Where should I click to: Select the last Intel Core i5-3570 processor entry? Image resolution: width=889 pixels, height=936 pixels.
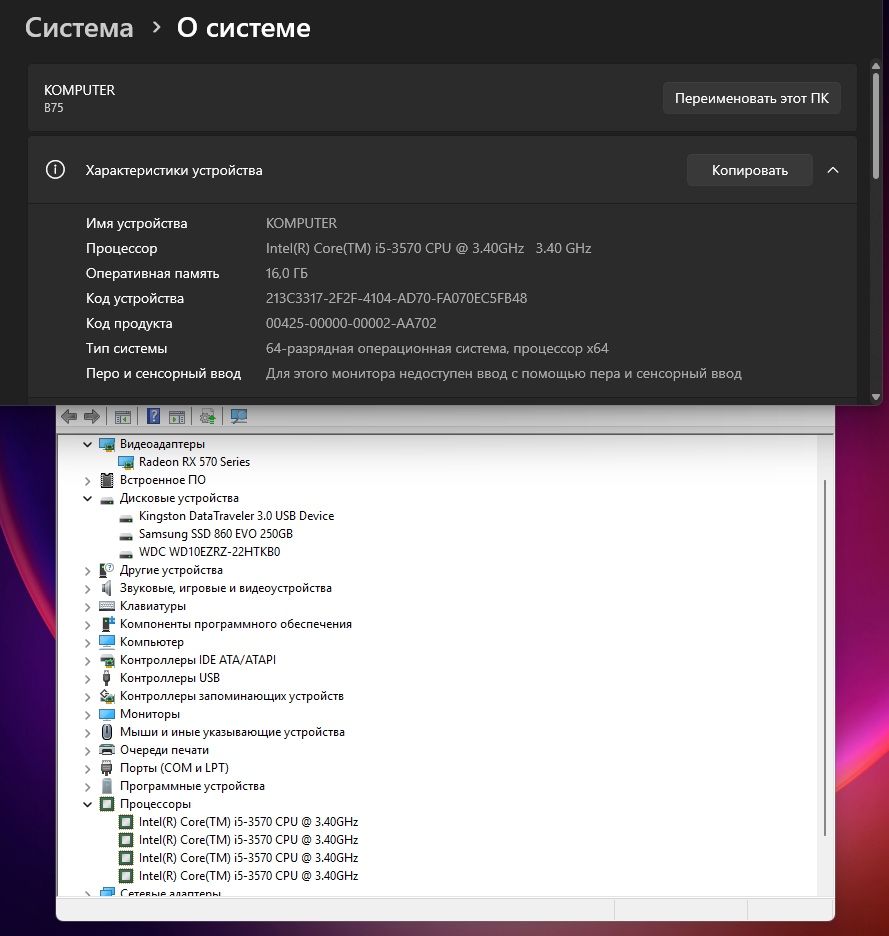[x=248, y=876]
